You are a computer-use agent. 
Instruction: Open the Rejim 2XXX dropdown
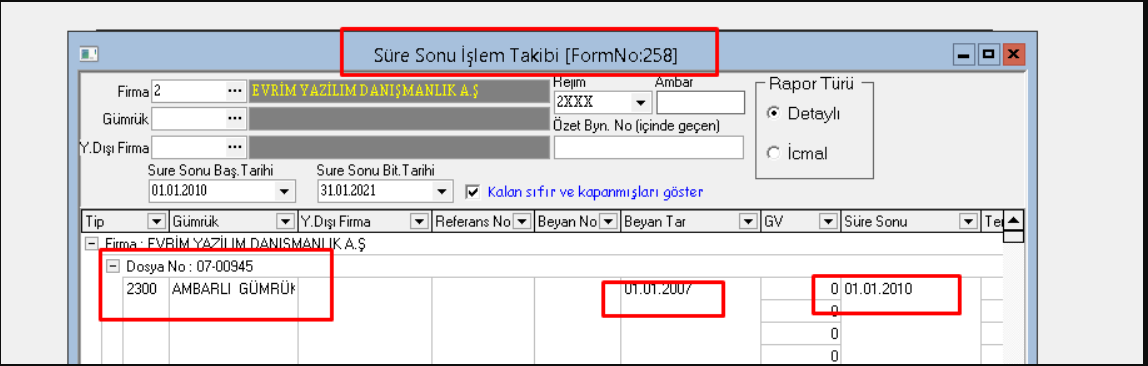[641, 102]
